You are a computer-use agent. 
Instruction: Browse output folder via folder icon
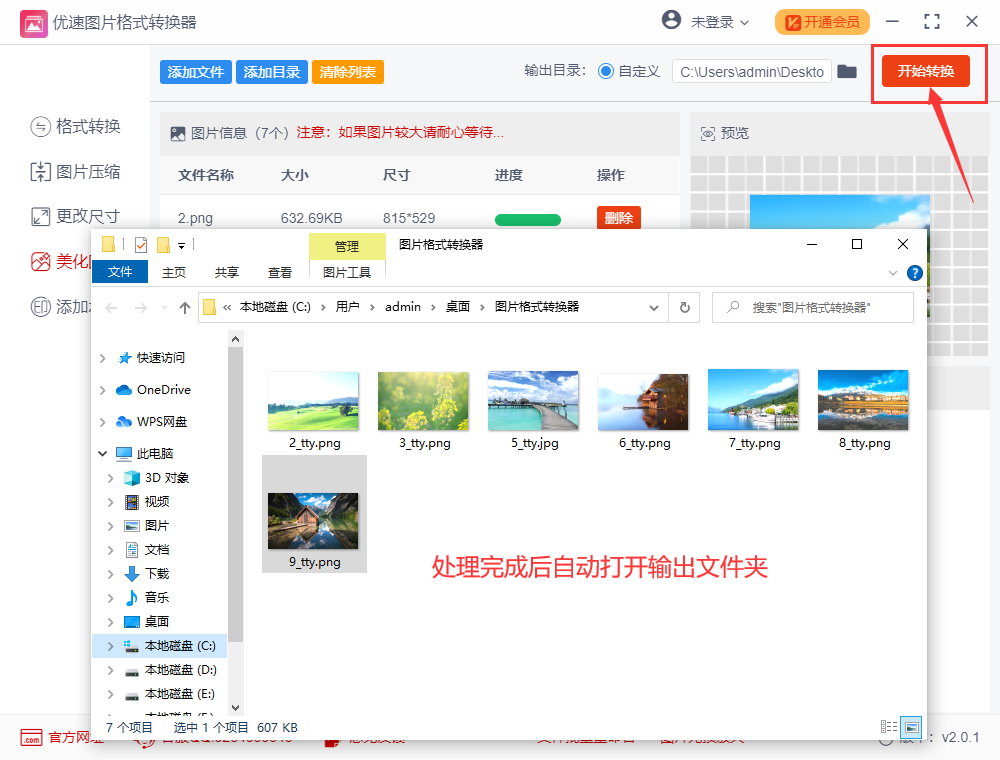coord(846,71)
